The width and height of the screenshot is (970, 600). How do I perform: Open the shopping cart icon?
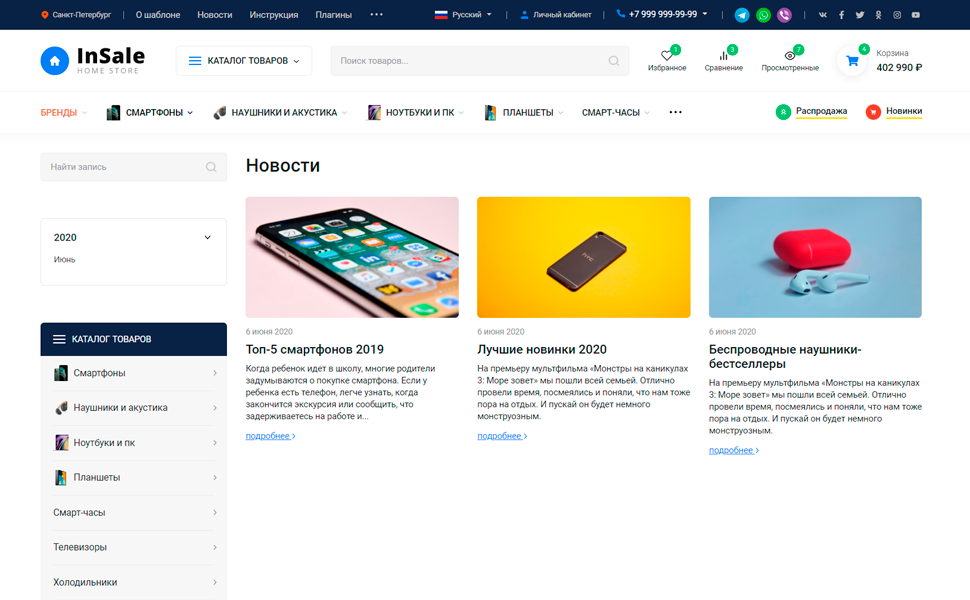852,61
